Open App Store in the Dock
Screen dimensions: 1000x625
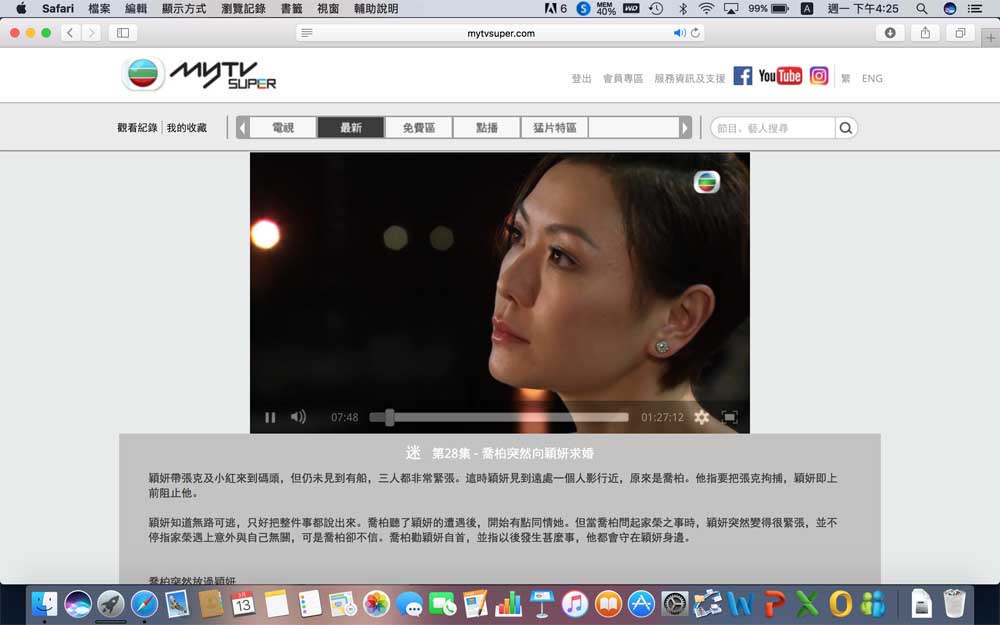click(641, 603)
